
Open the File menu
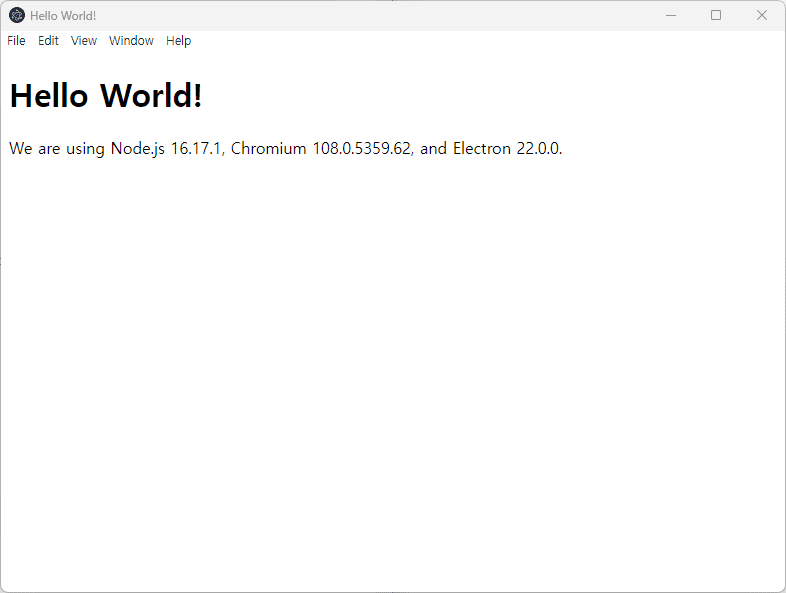coord(16,41)
